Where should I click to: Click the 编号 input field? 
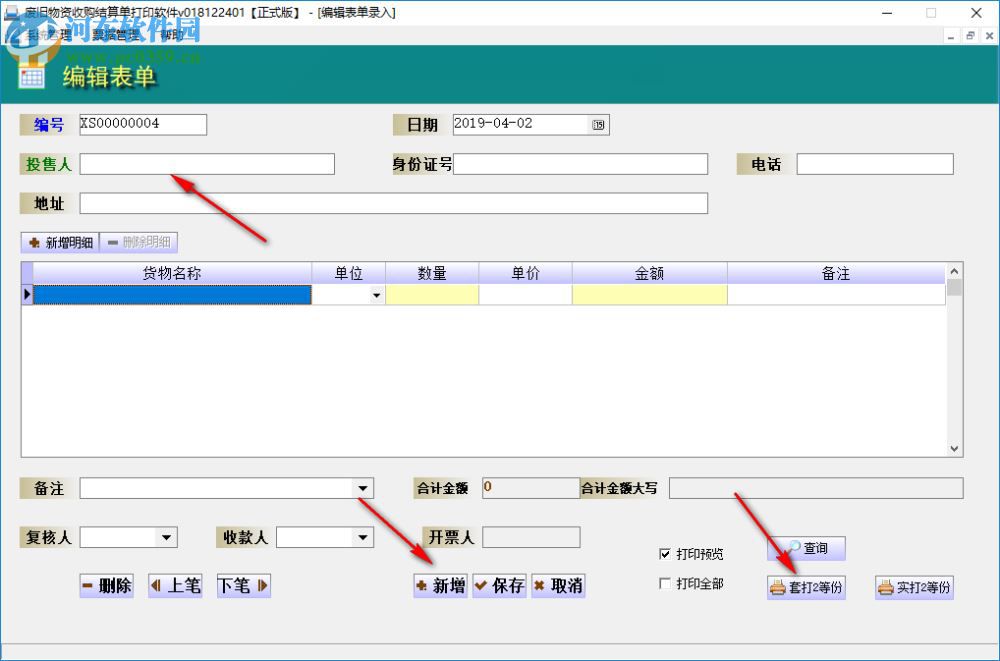coord(143,124)
